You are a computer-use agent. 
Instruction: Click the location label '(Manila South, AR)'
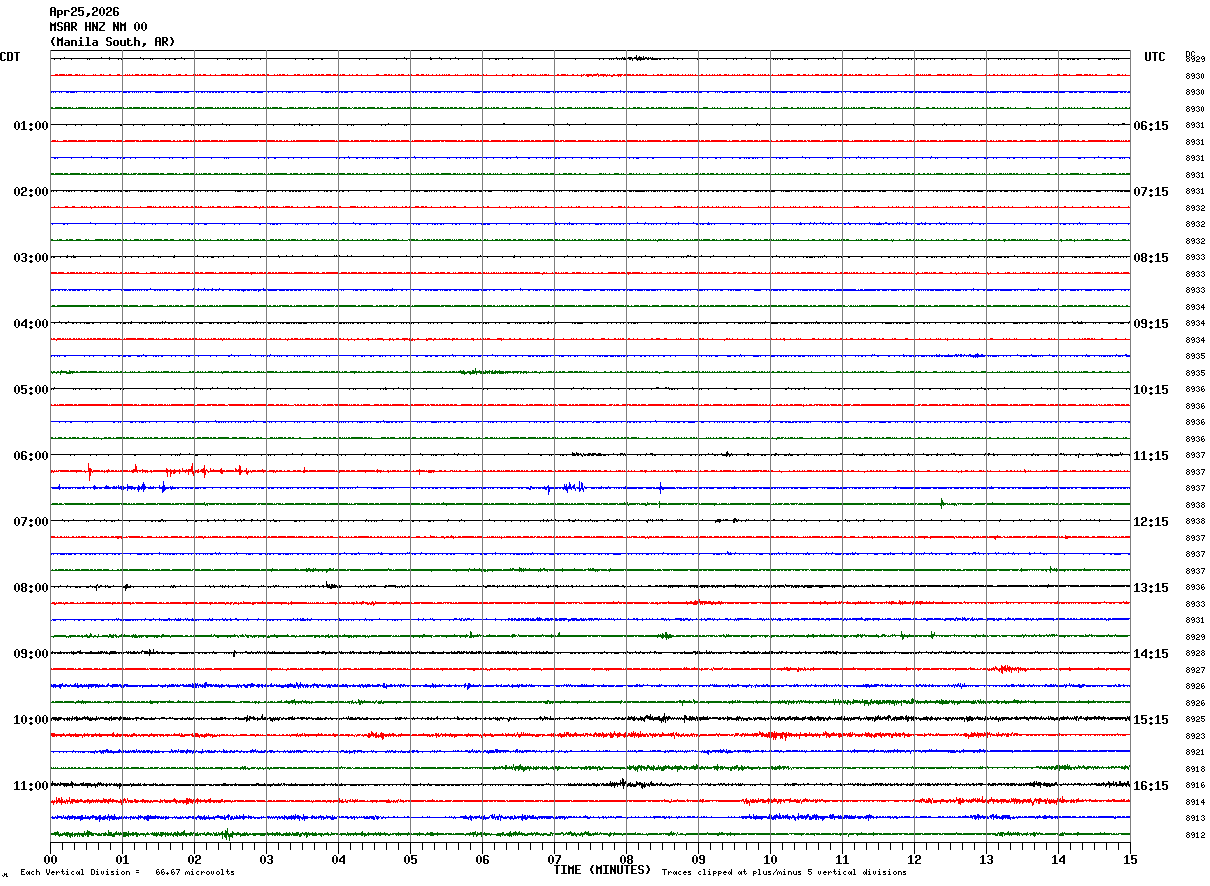point(112,42)
